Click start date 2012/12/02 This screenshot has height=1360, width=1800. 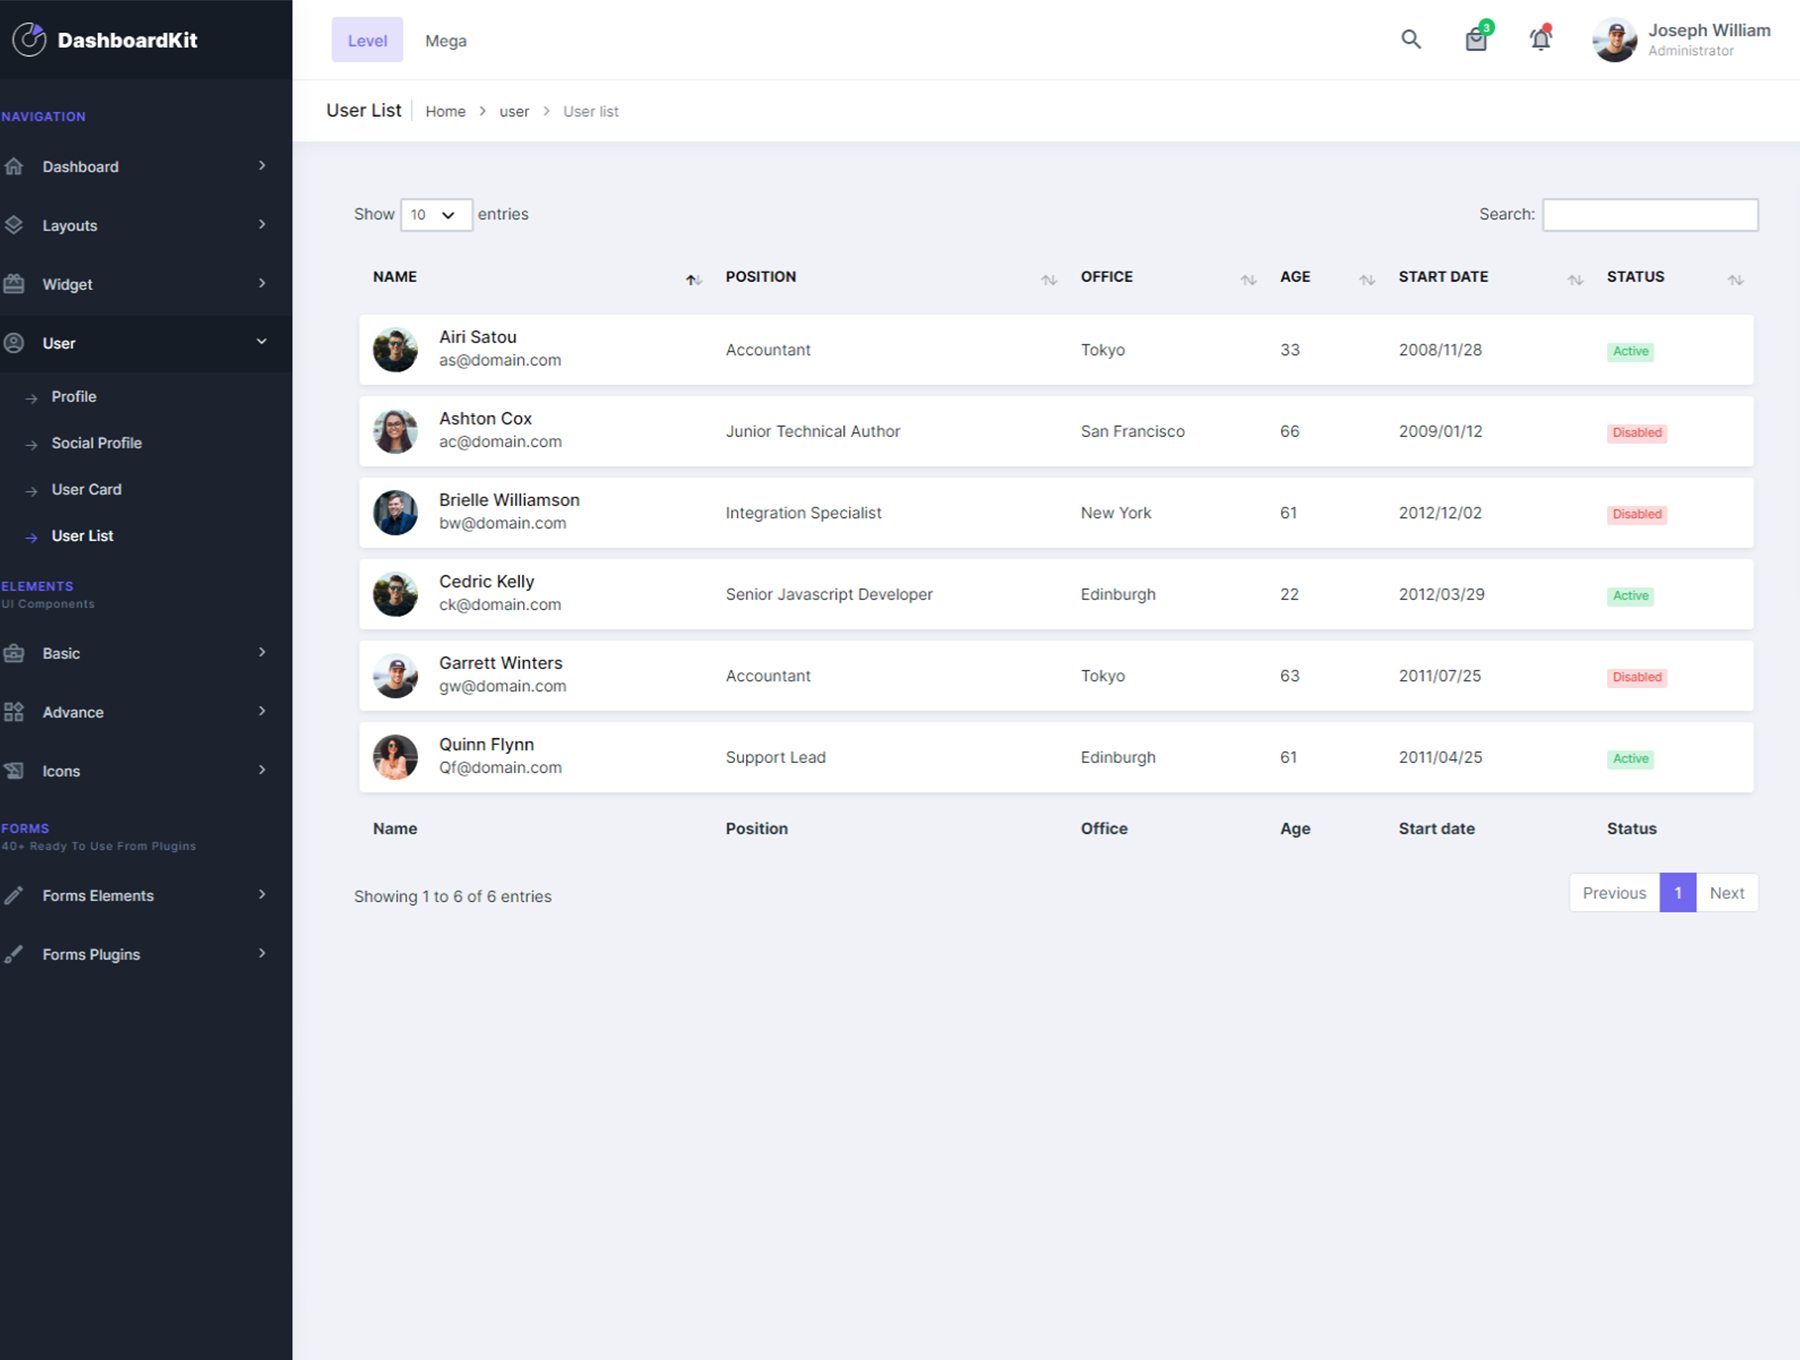click(x=1440, y=513)
